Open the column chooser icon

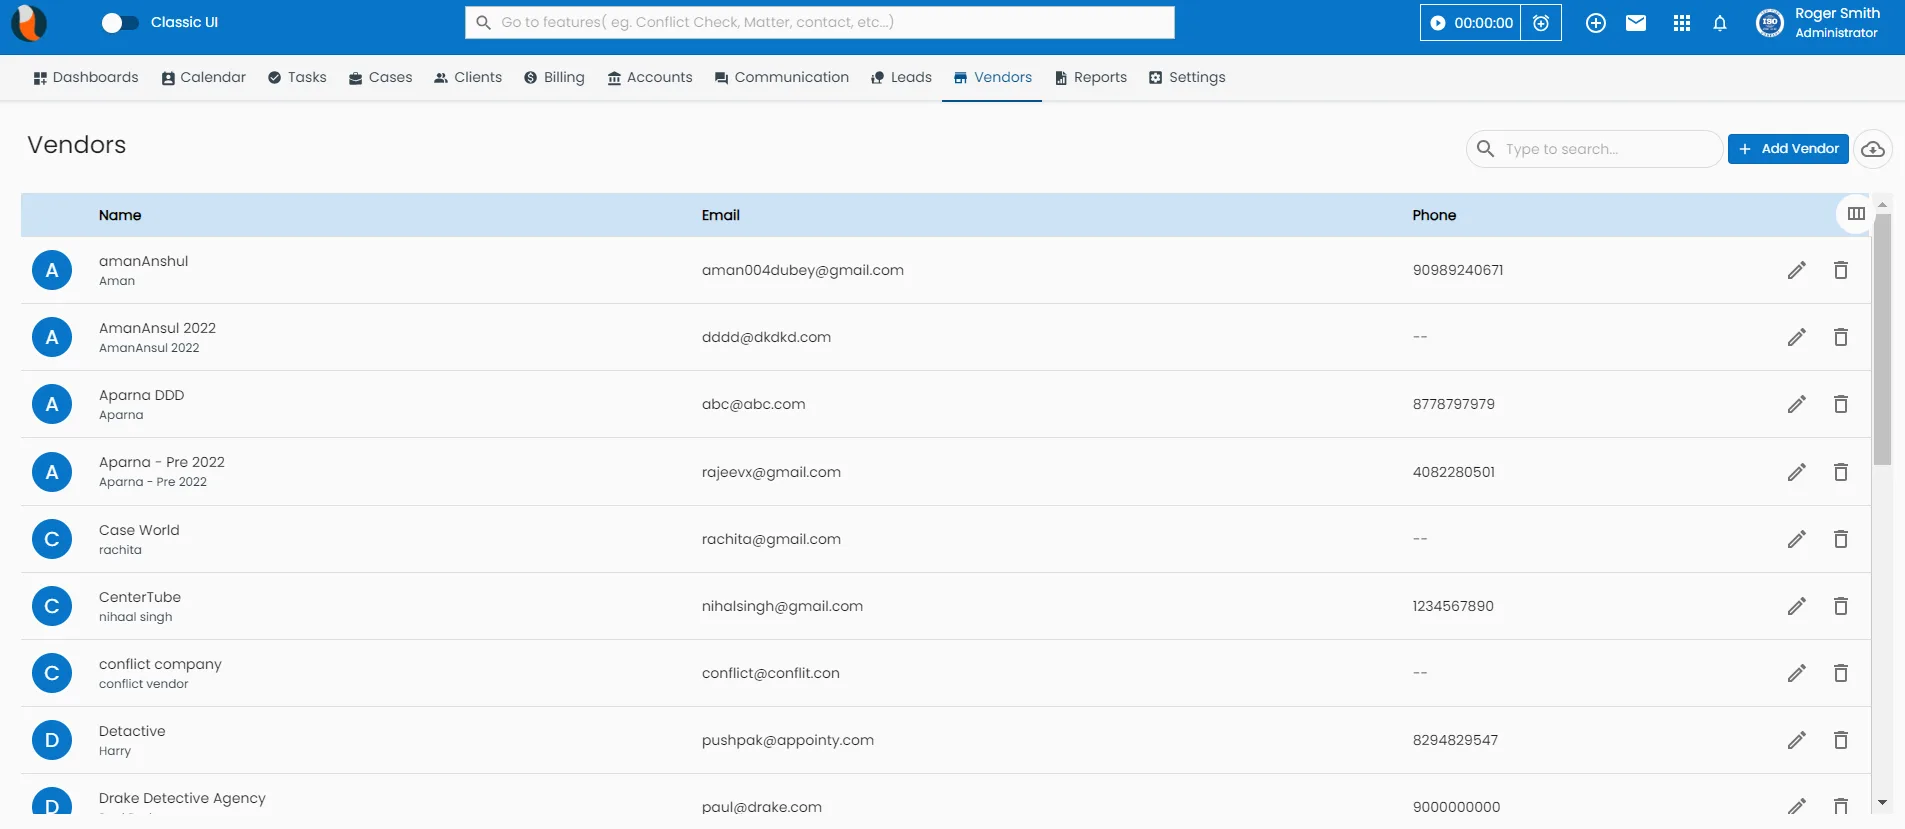pos(1856,213)
